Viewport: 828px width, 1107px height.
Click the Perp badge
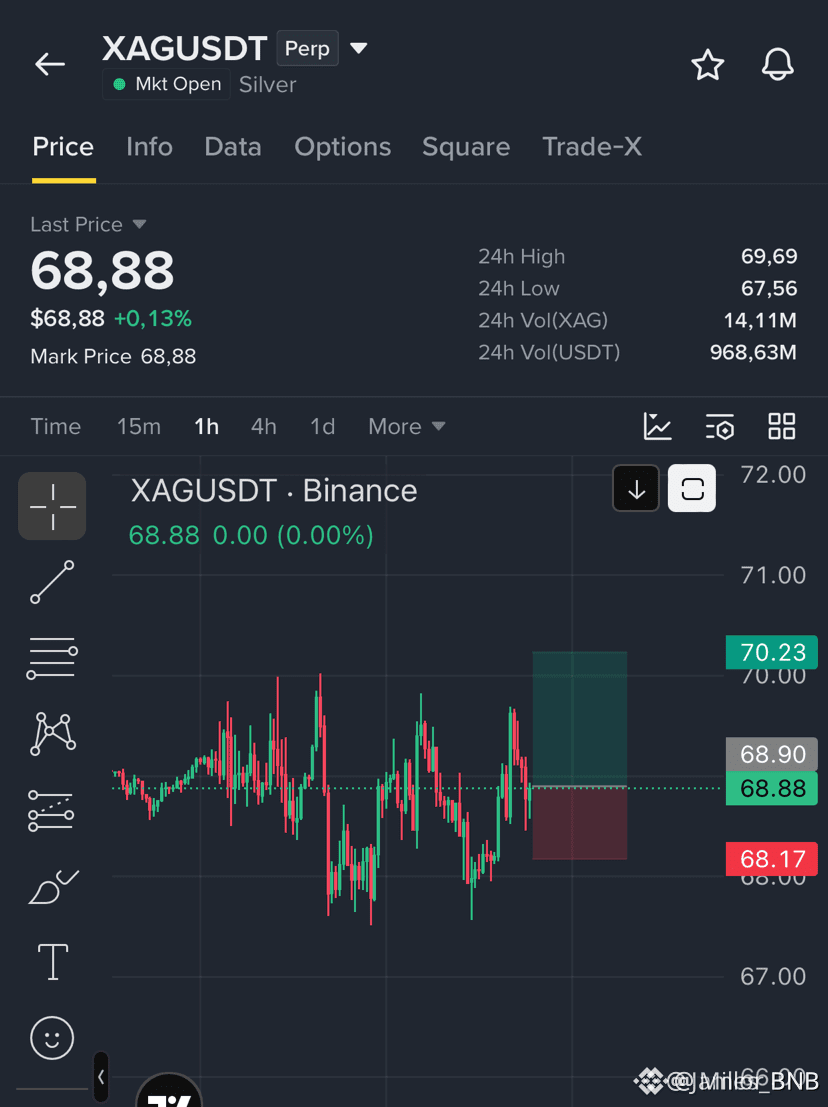point(307,48)
